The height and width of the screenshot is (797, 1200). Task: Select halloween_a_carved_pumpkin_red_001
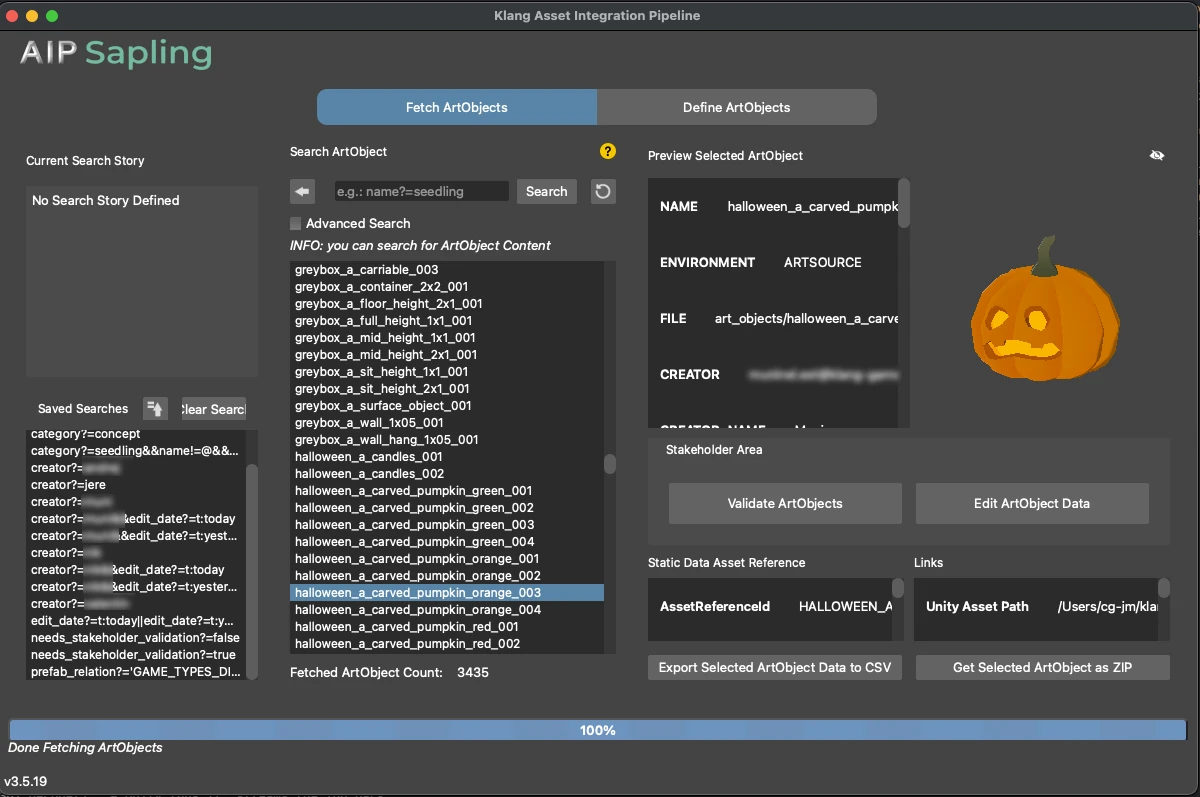coord(447,627)
